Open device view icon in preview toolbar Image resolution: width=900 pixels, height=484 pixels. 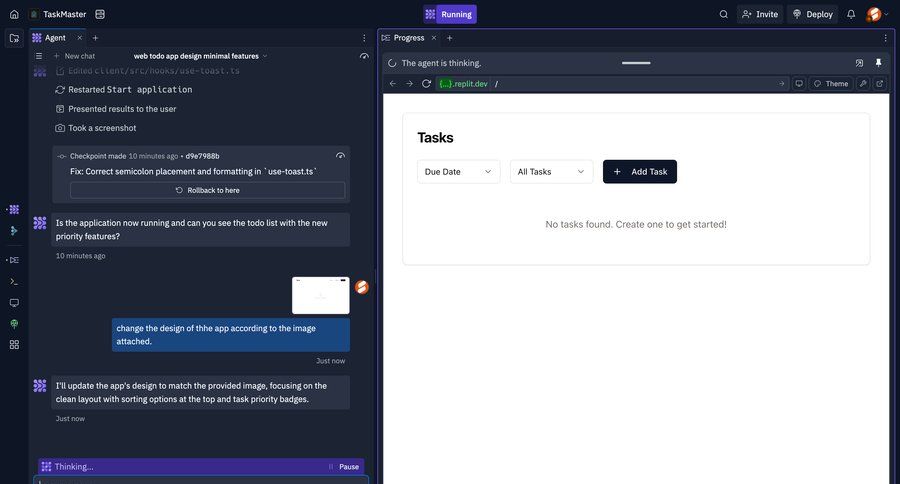pos(798,84)
